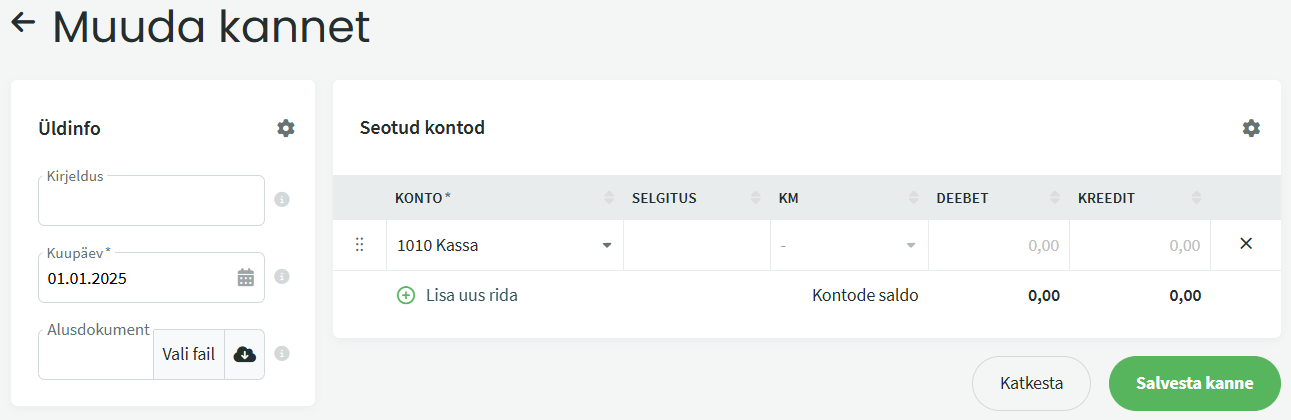Expand the 1010 Kassa account dropdown

click(x=606, y=246)
